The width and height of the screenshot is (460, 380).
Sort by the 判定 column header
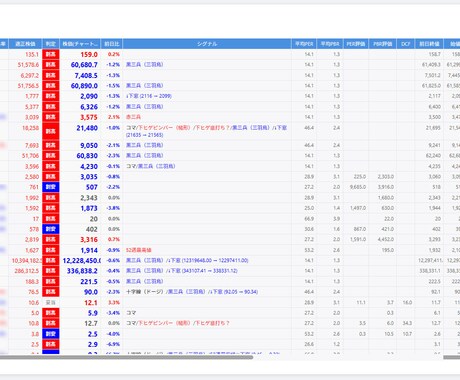coord(51,44)
